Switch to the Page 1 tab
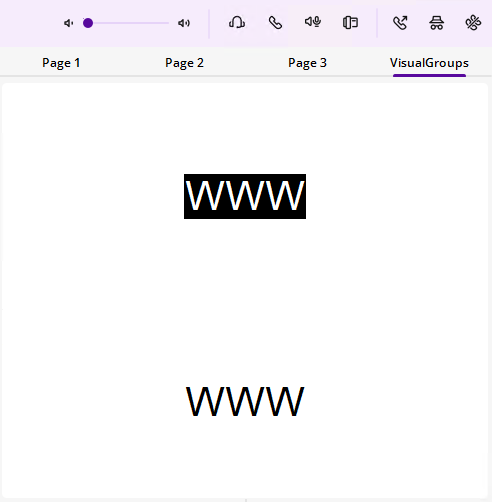The height and width of the screenshot is (502, 492). (x=61, y=63)
